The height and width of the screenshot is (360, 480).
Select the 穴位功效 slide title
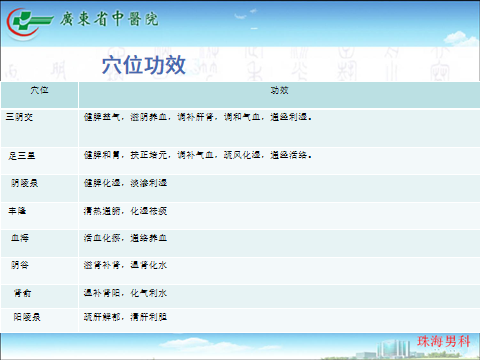coord(144,65)
